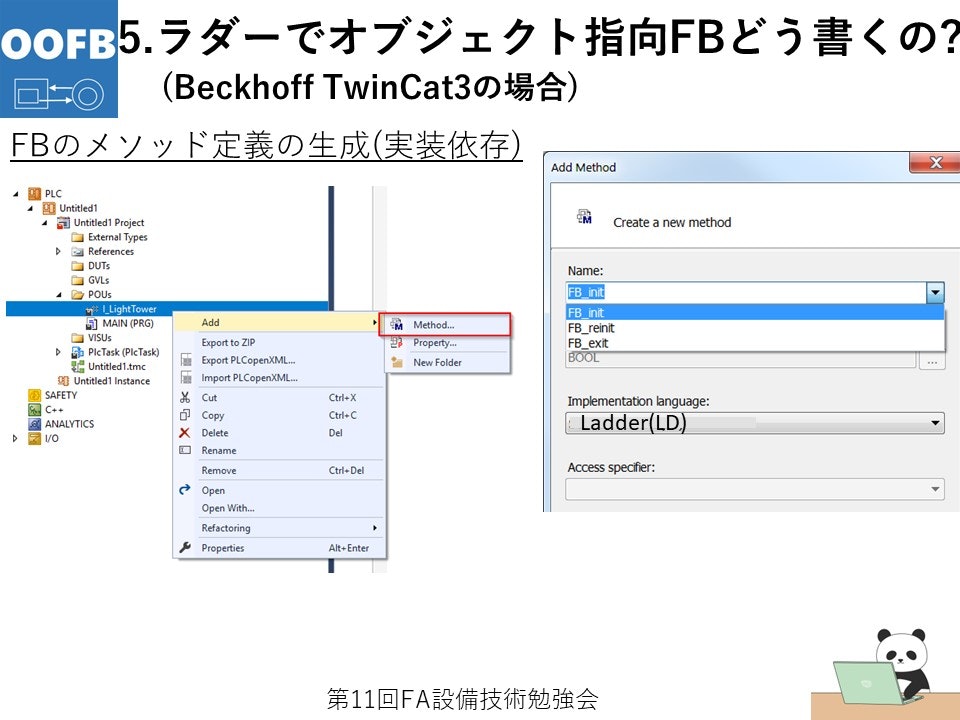The height and width of the screenshot is (720, 960).
Task: Click the PlcTask icon
Action: click(x=78, y=352)
